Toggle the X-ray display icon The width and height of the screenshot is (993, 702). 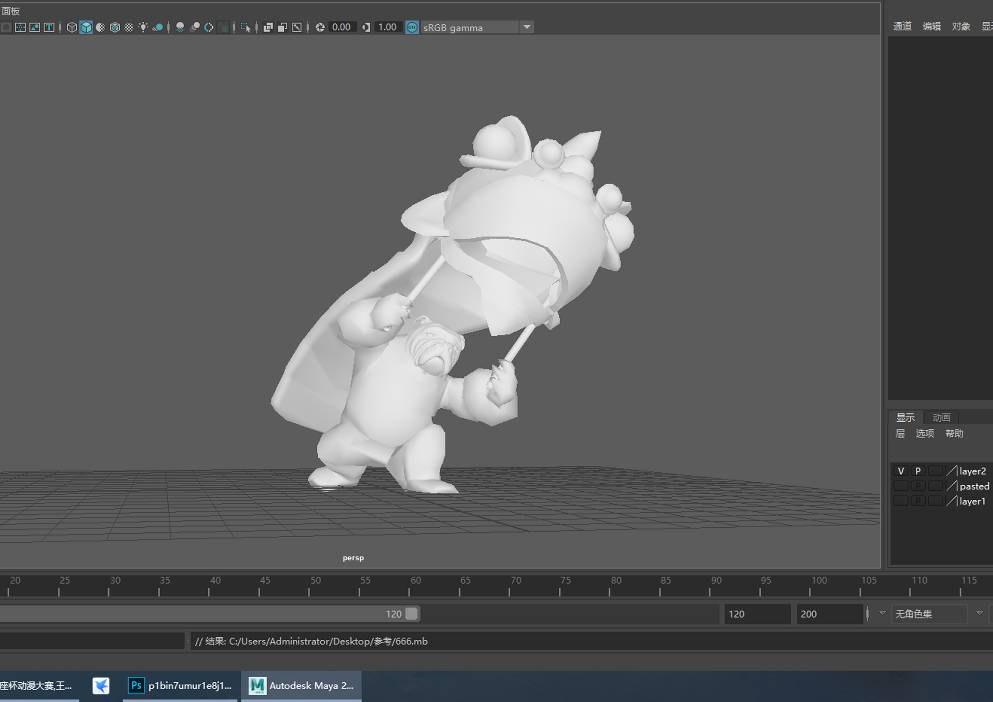click(268, 27)
